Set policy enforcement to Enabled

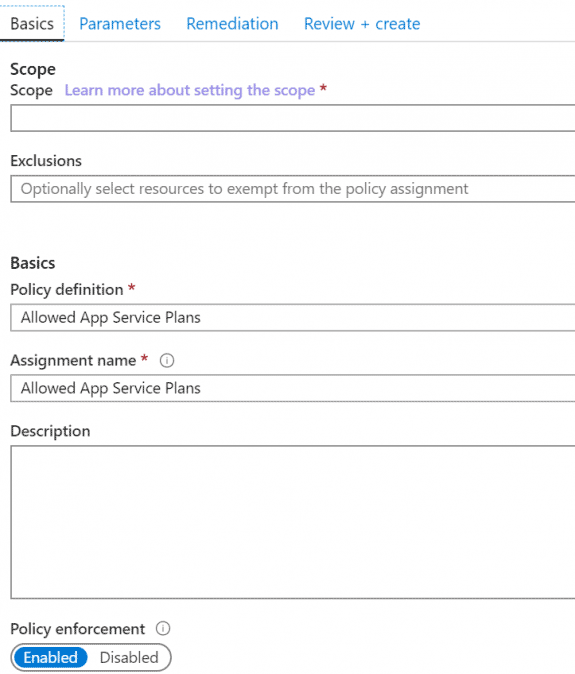[x=51, y=657]
